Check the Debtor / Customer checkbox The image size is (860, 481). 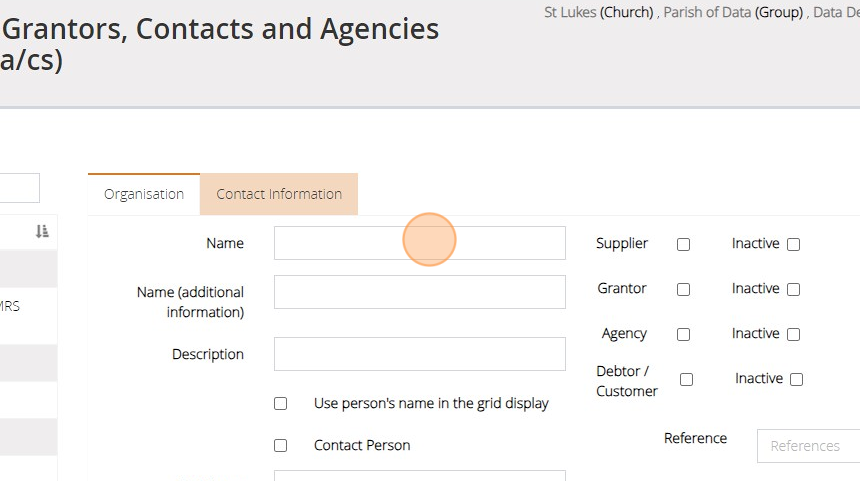pos(686,379)
